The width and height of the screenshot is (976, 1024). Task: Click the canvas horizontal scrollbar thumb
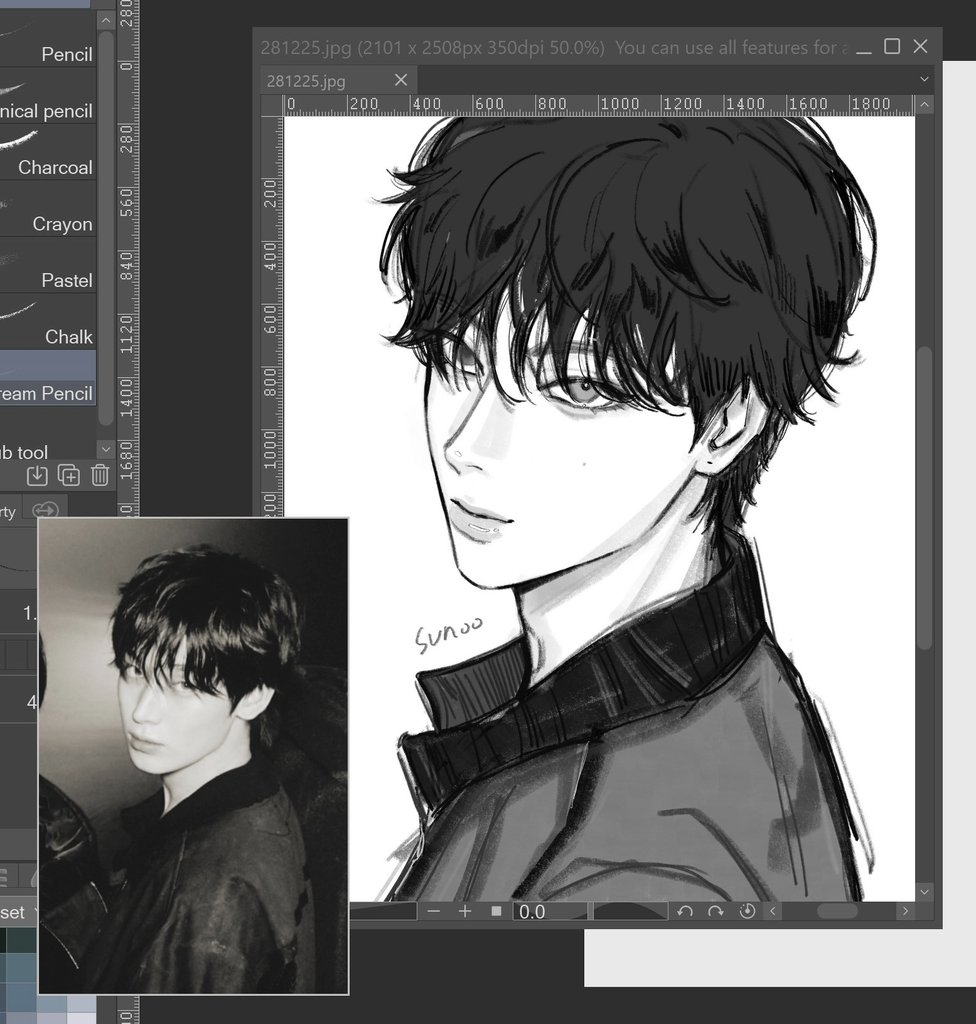[837, 911]
